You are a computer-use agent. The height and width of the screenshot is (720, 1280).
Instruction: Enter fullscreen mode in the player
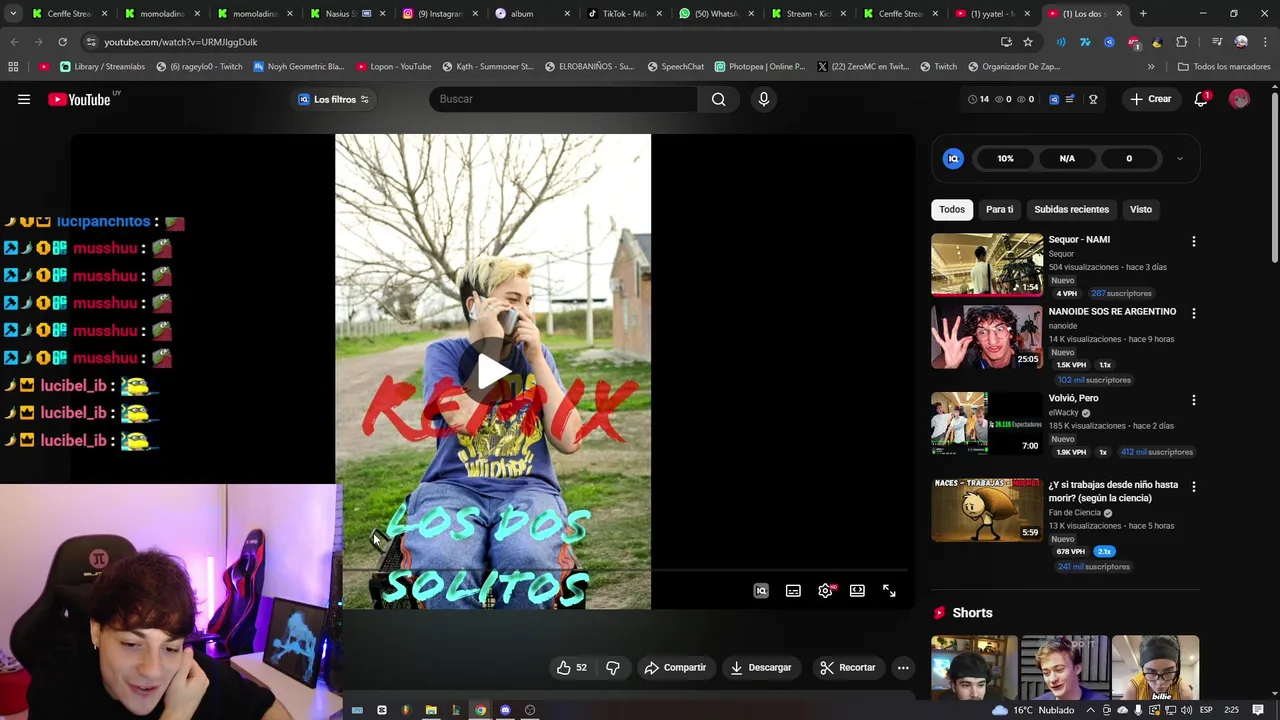click(889, 591)
